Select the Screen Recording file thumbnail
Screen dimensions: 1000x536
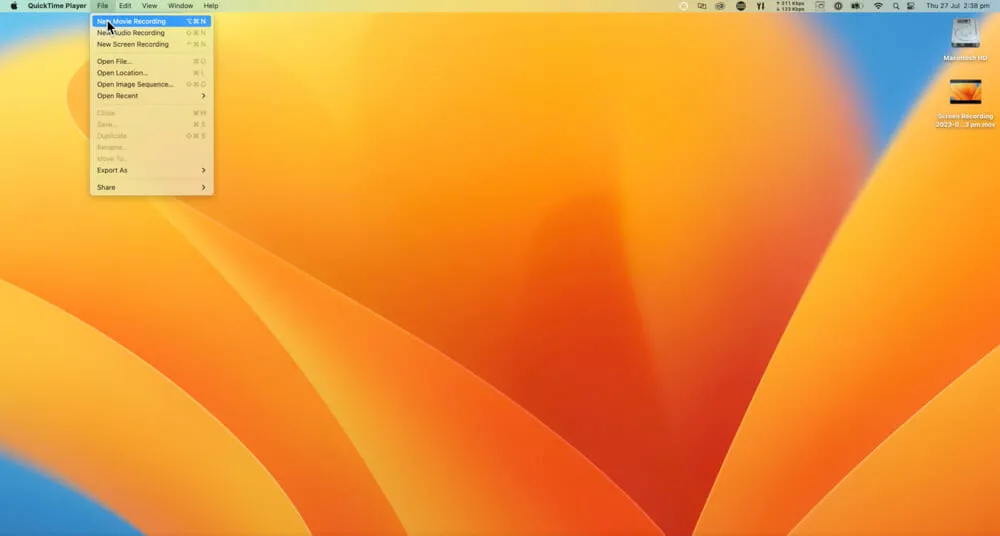[965, 93]
